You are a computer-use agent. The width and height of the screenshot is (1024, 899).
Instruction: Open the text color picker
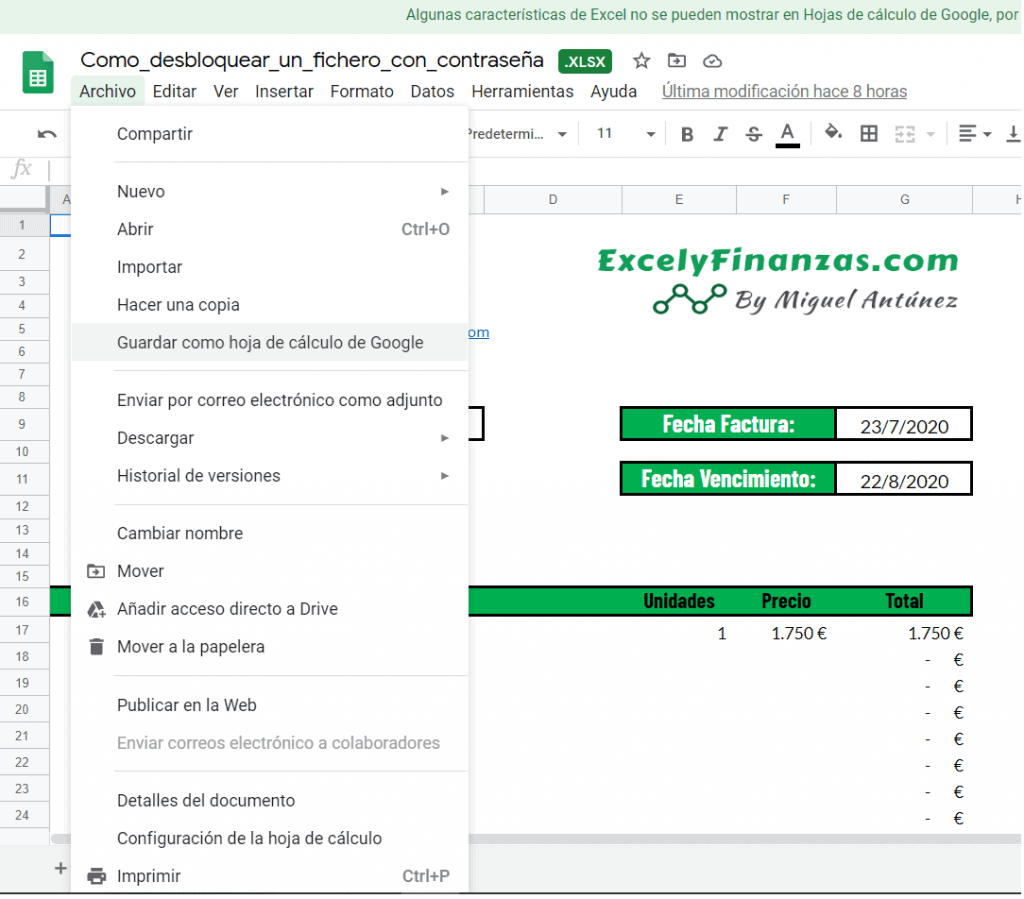788,135
